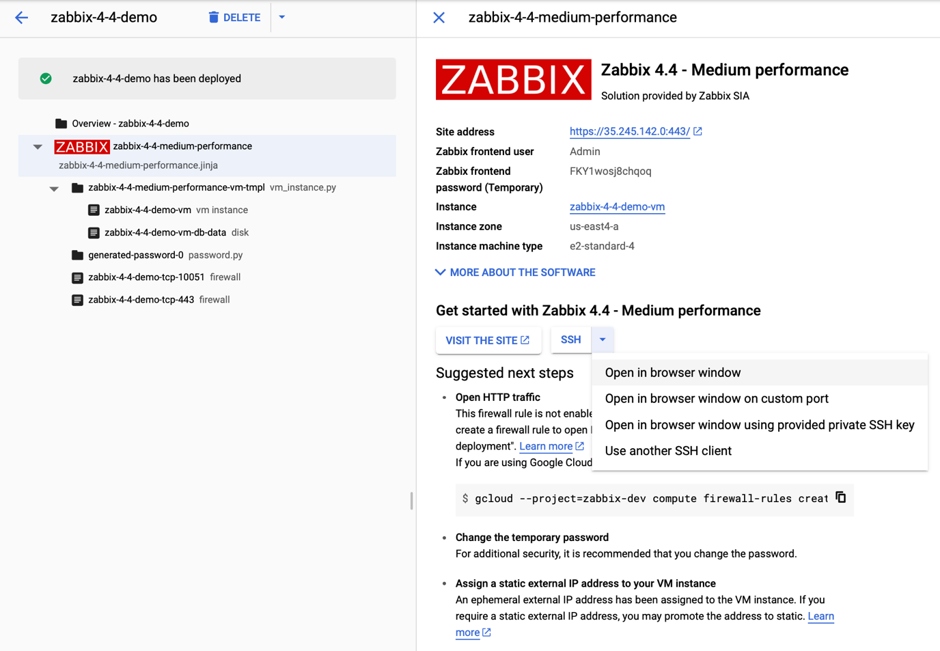Choose Open in browser window on custom port
Screen dimensions: 940x651
(x=716, y=399)
